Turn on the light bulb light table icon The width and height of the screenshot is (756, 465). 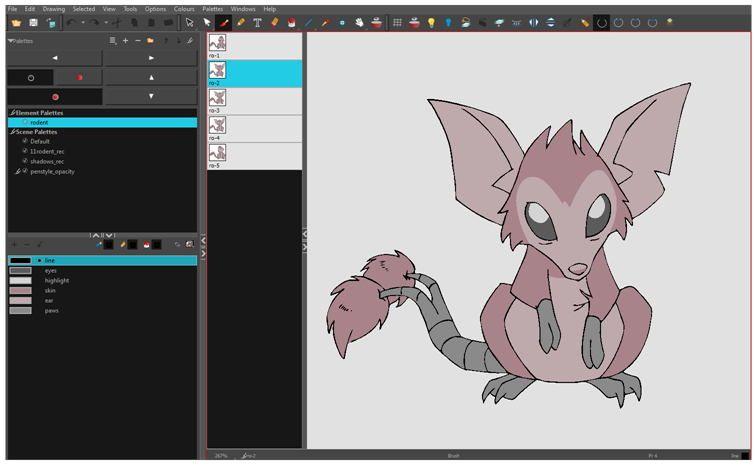click(x=431, y=22)
